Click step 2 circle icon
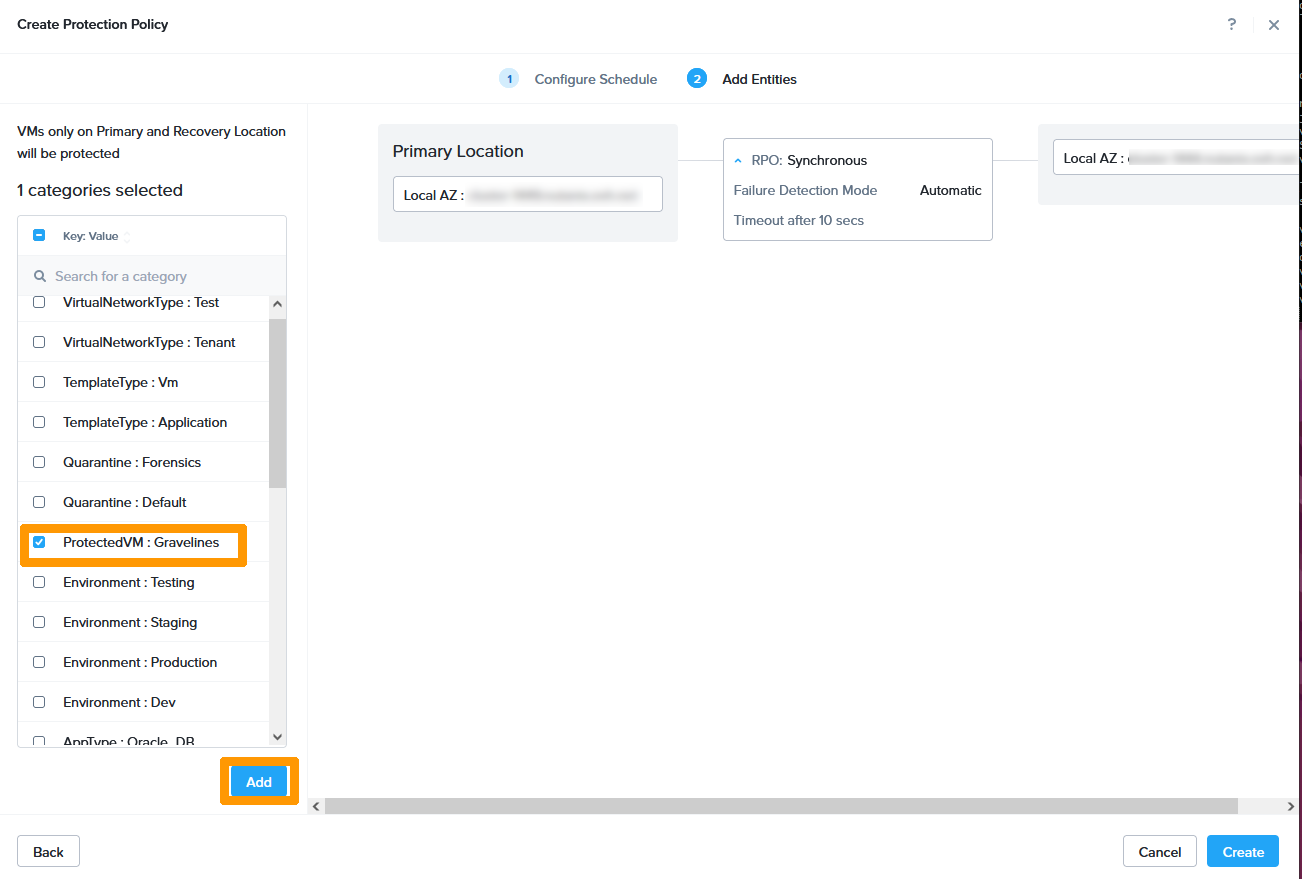This screenshot has height=879, width=1302. click(x=697, y=79)
